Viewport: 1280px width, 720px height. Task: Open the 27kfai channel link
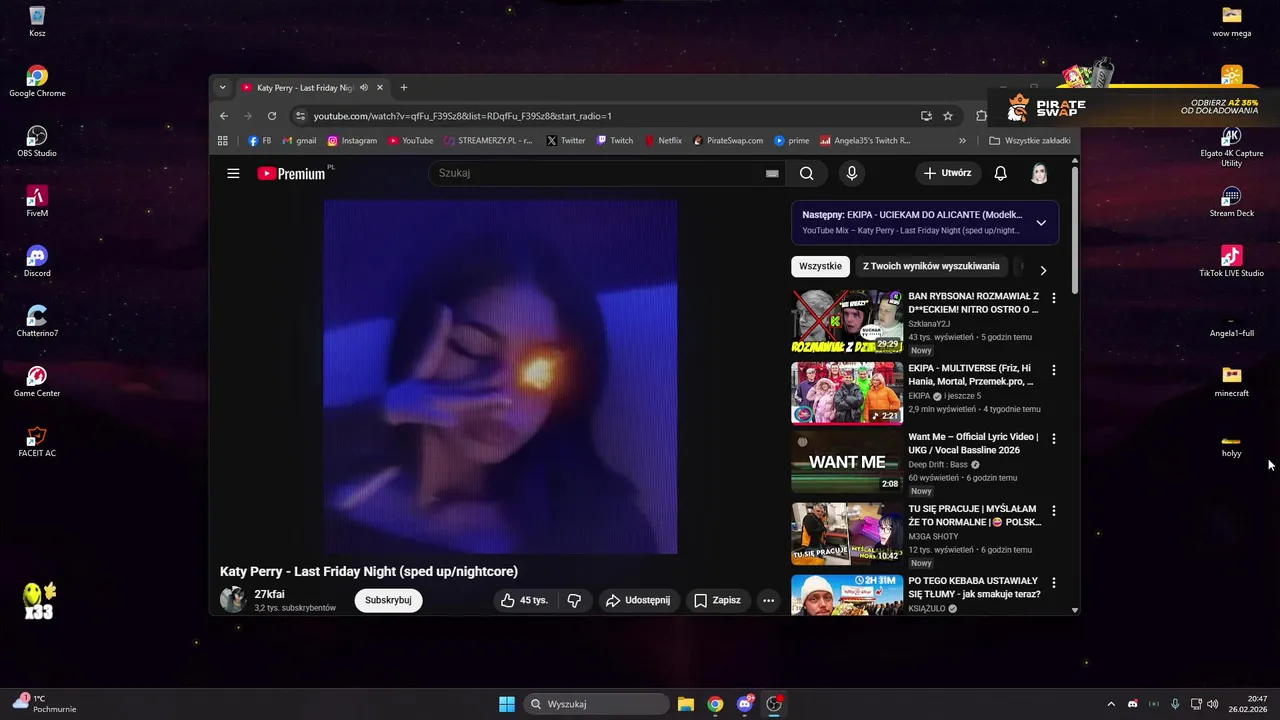pos(269,594)
